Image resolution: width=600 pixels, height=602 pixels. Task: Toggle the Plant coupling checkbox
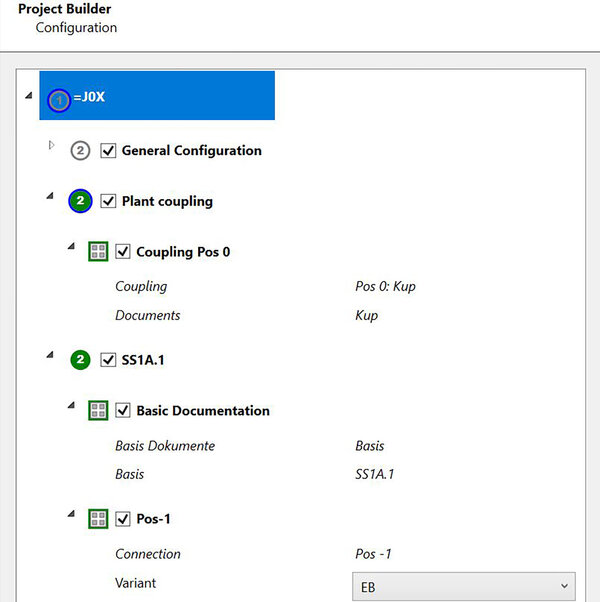(109, 201)
